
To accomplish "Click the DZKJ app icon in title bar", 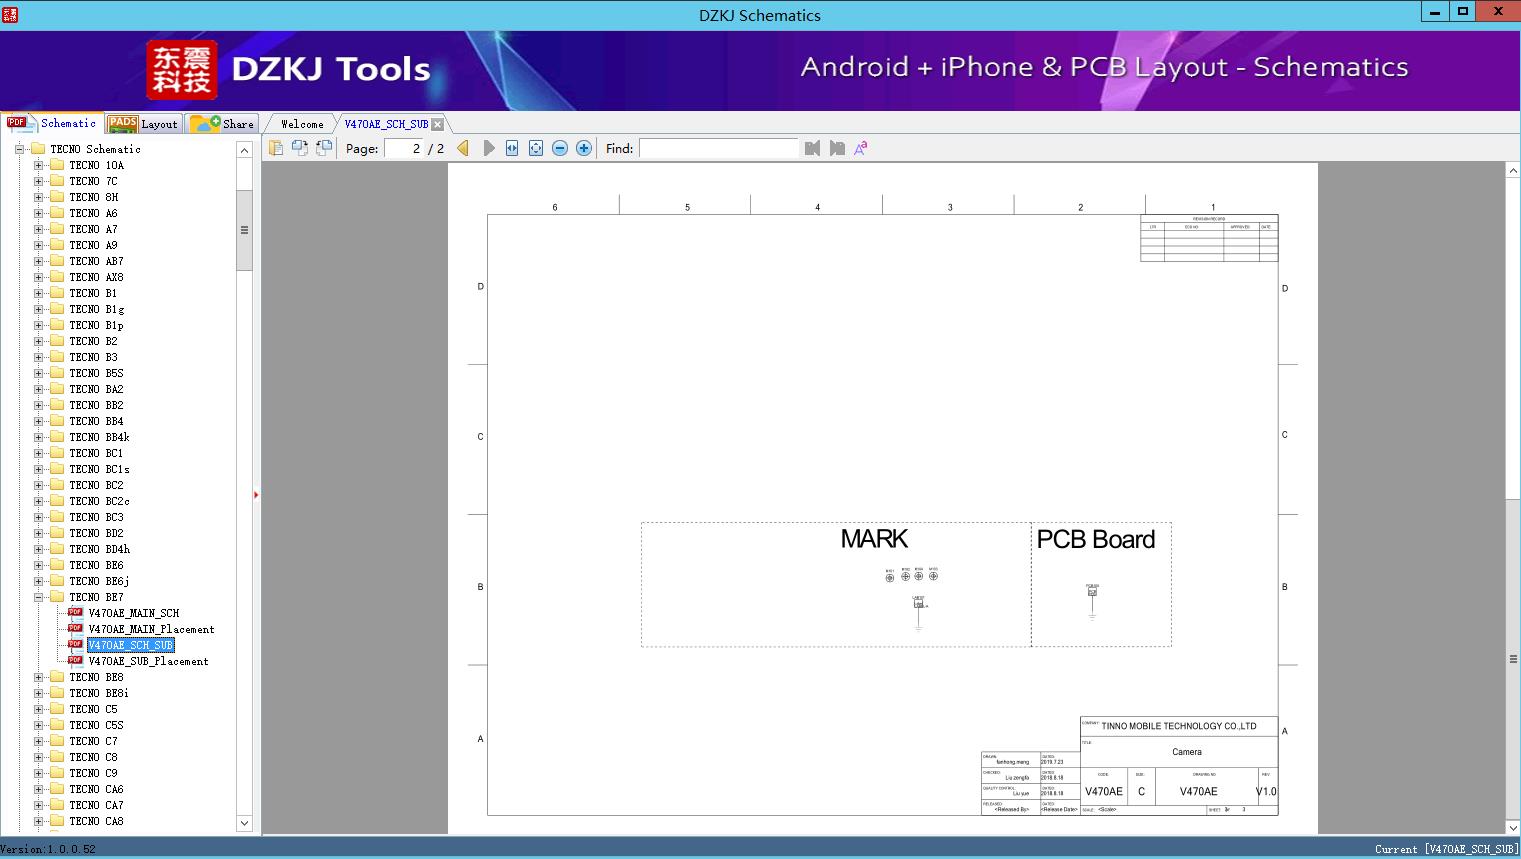I will tap(10, 14).
